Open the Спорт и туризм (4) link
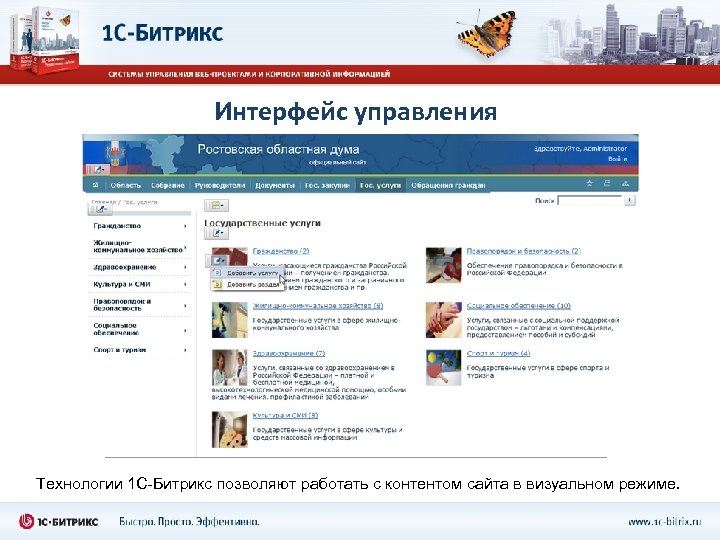 pos(498,354)
